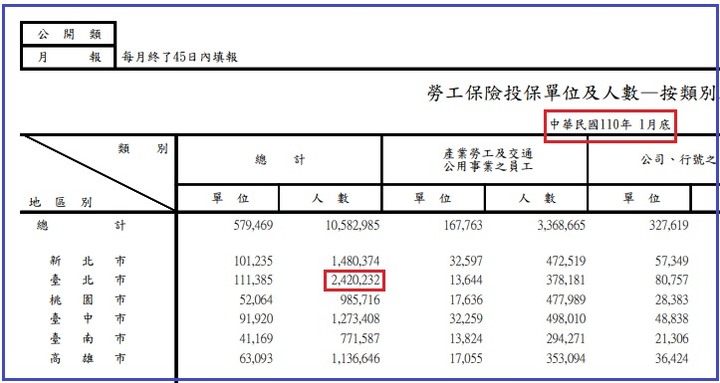Click the value 32,597
This screenshot has height=383, width=720.
[466, 261]
